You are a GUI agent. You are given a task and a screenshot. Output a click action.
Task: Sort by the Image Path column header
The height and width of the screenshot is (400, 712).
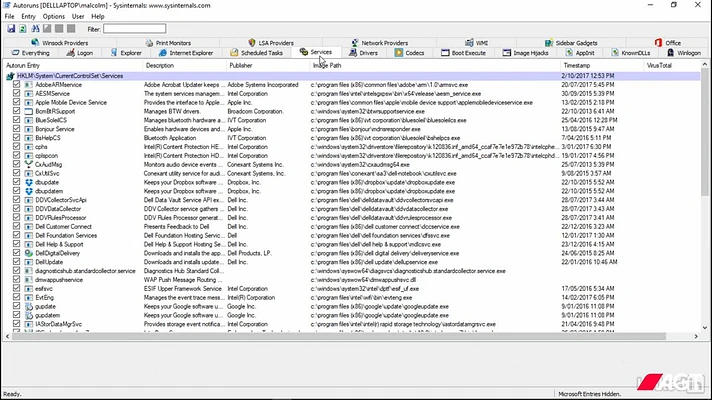pyautogui.click(x=435, y=65)
